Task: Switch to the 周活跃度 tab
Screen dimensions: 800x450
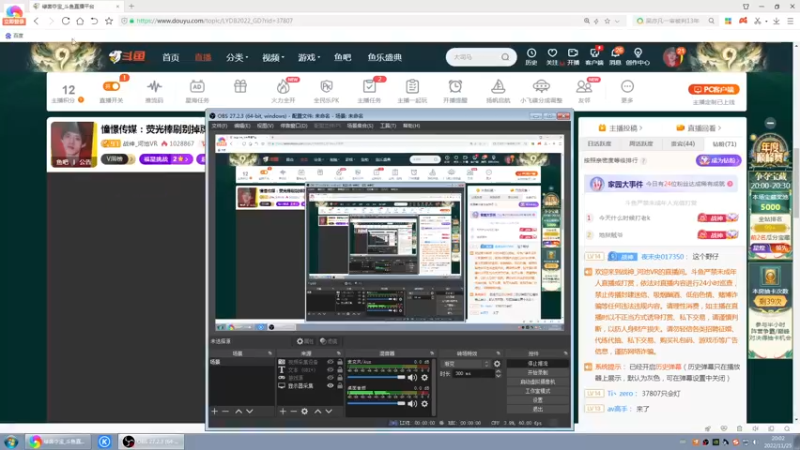Action: (641, 144)
